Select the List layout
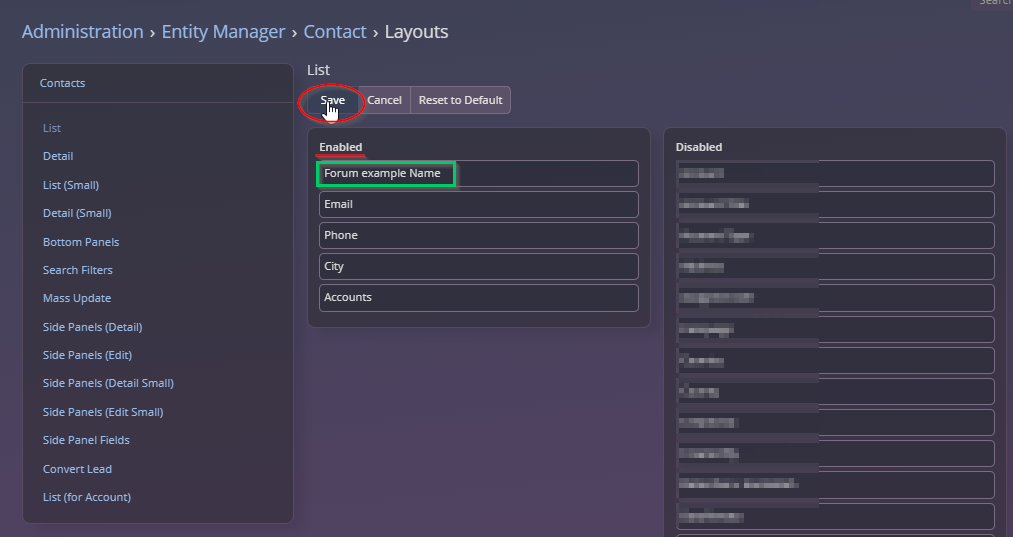 click(x=52, y=128)
